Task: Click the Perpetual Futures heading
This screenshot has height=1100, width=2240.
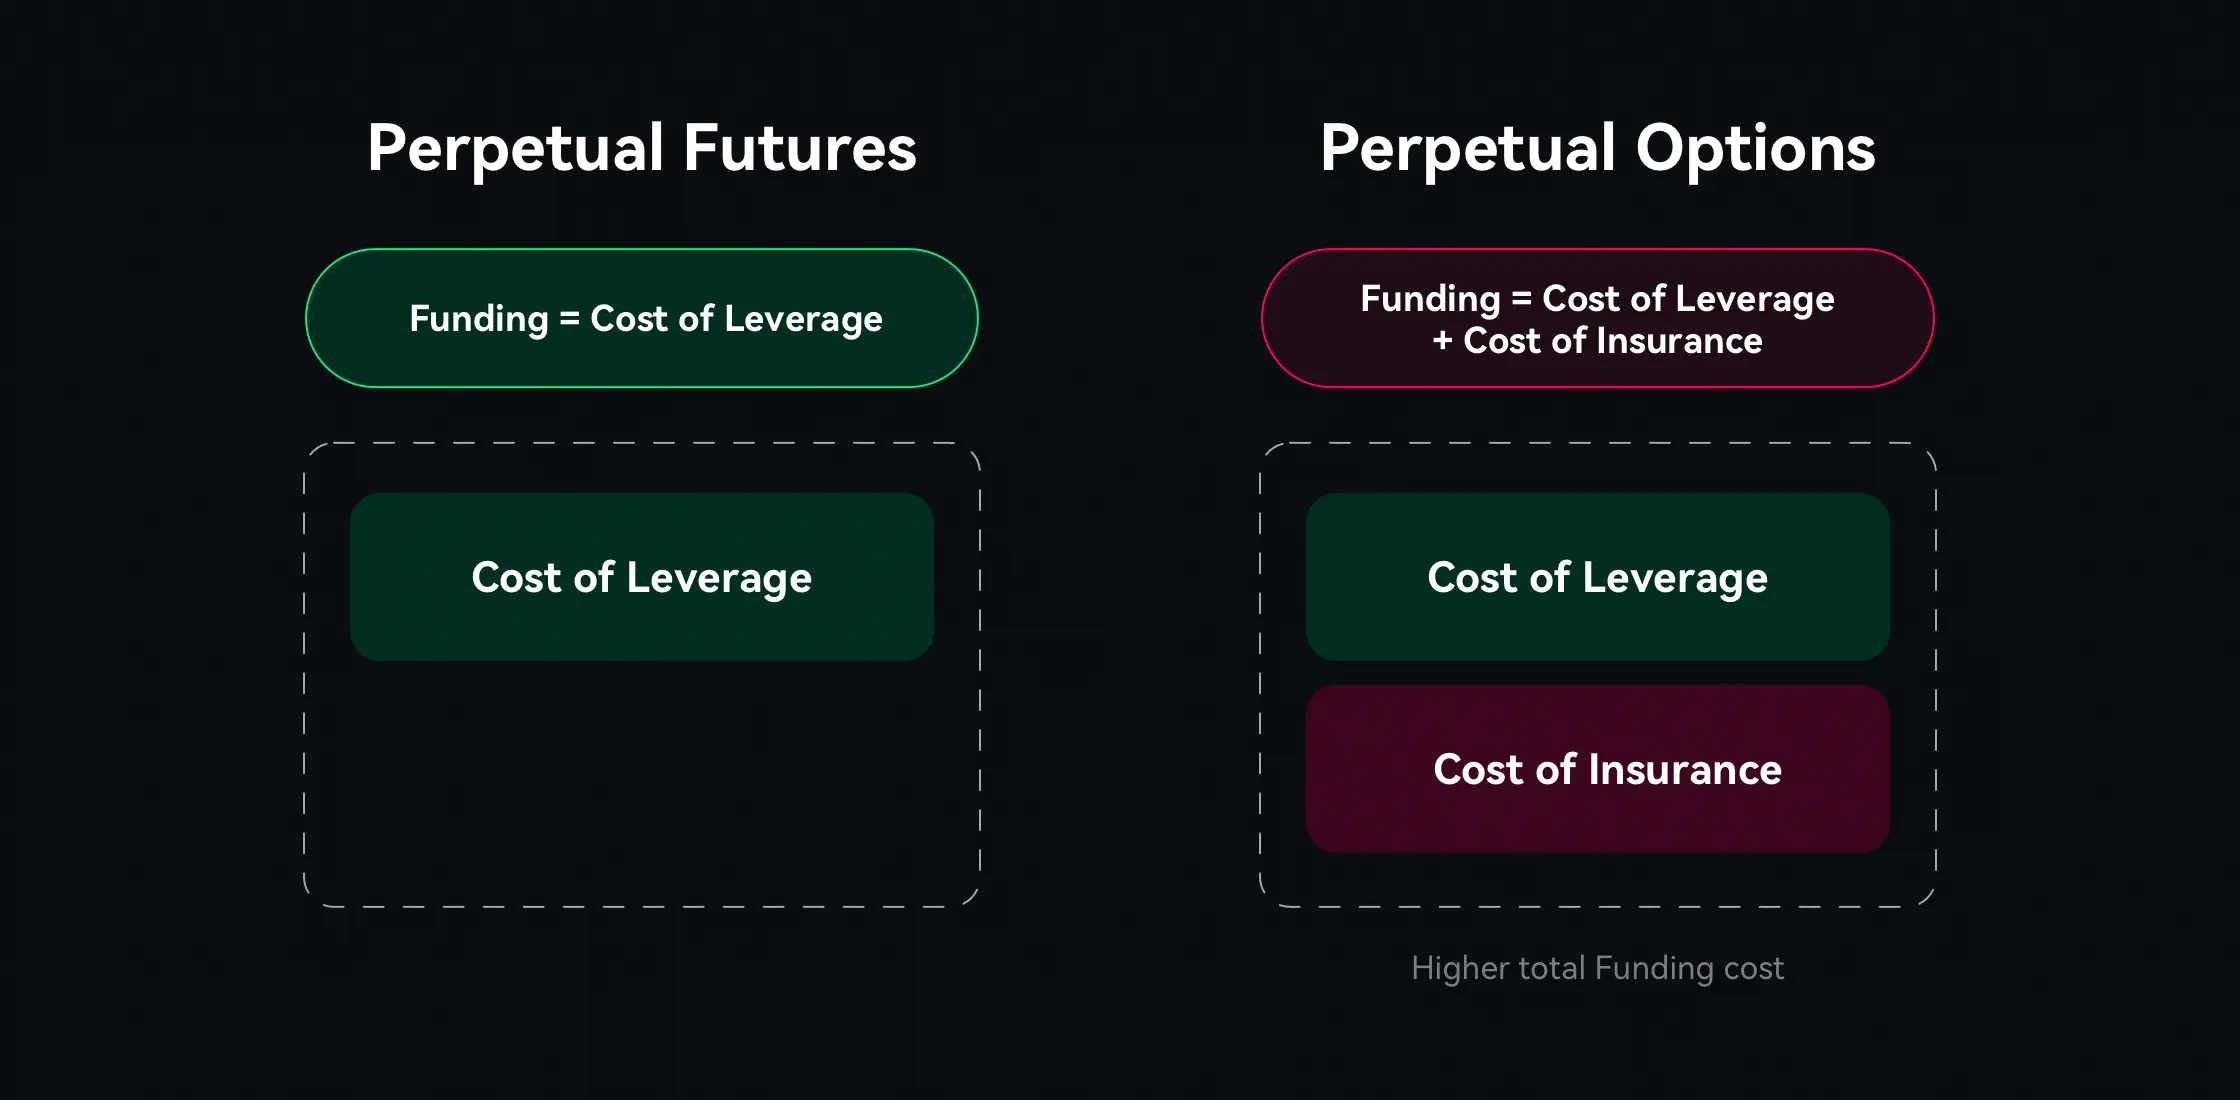Action: pyautogui.click(x=641, y=148)
